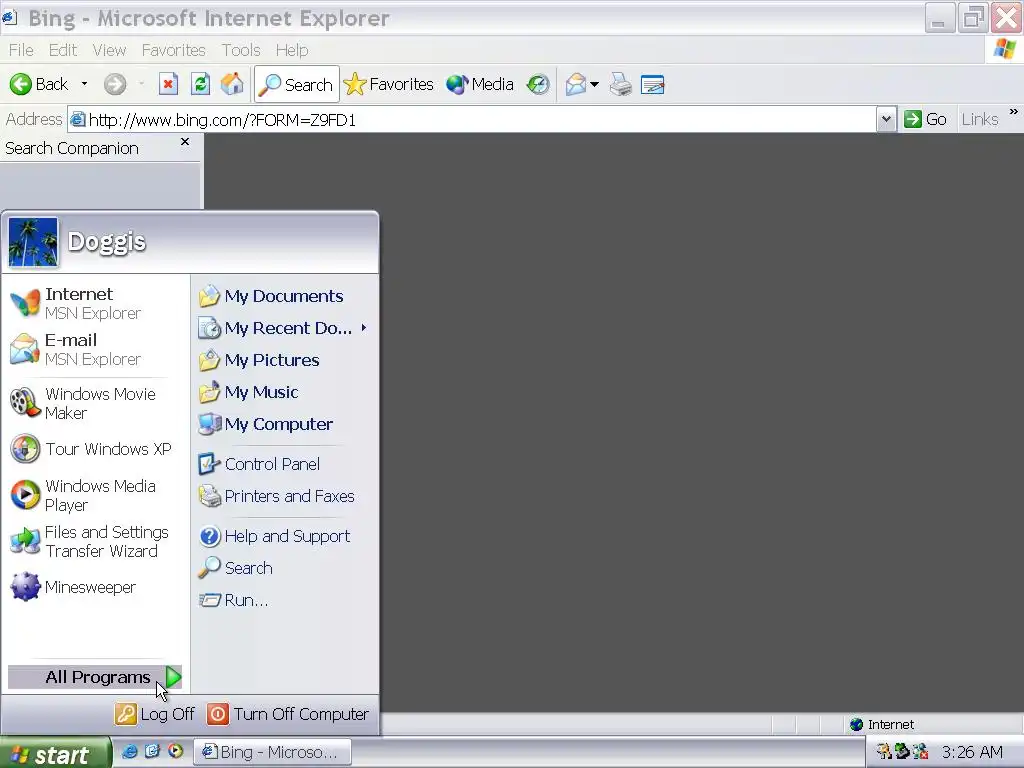Open the Media toolbar button
1024x768 pixels.
pyautogui.click(x=480, y=84)
